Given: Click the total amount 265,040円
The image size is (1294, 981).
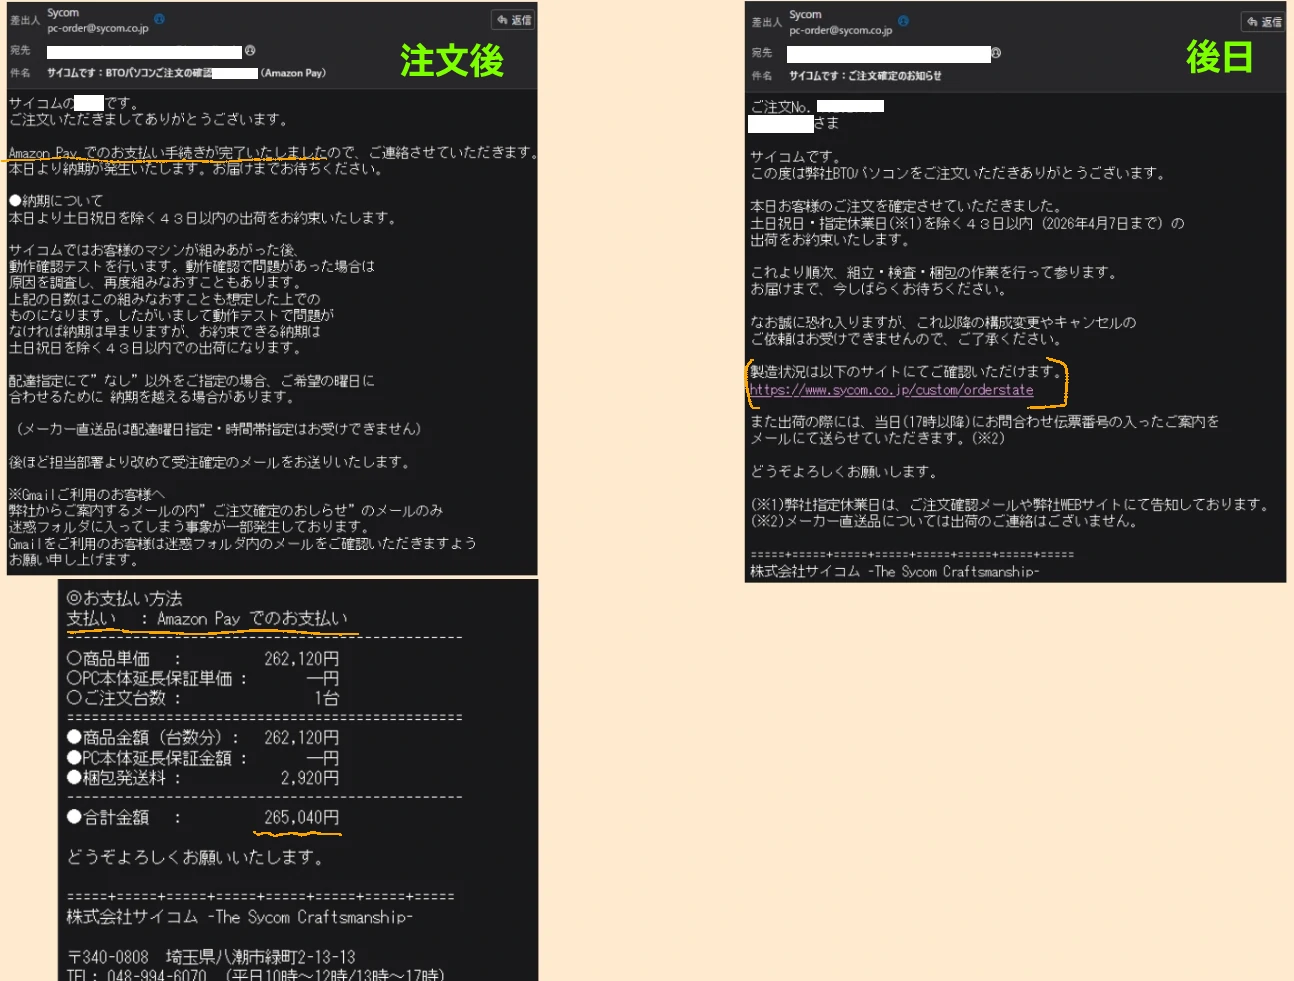Looking at the screenshot, I should (x=301, y=818).
